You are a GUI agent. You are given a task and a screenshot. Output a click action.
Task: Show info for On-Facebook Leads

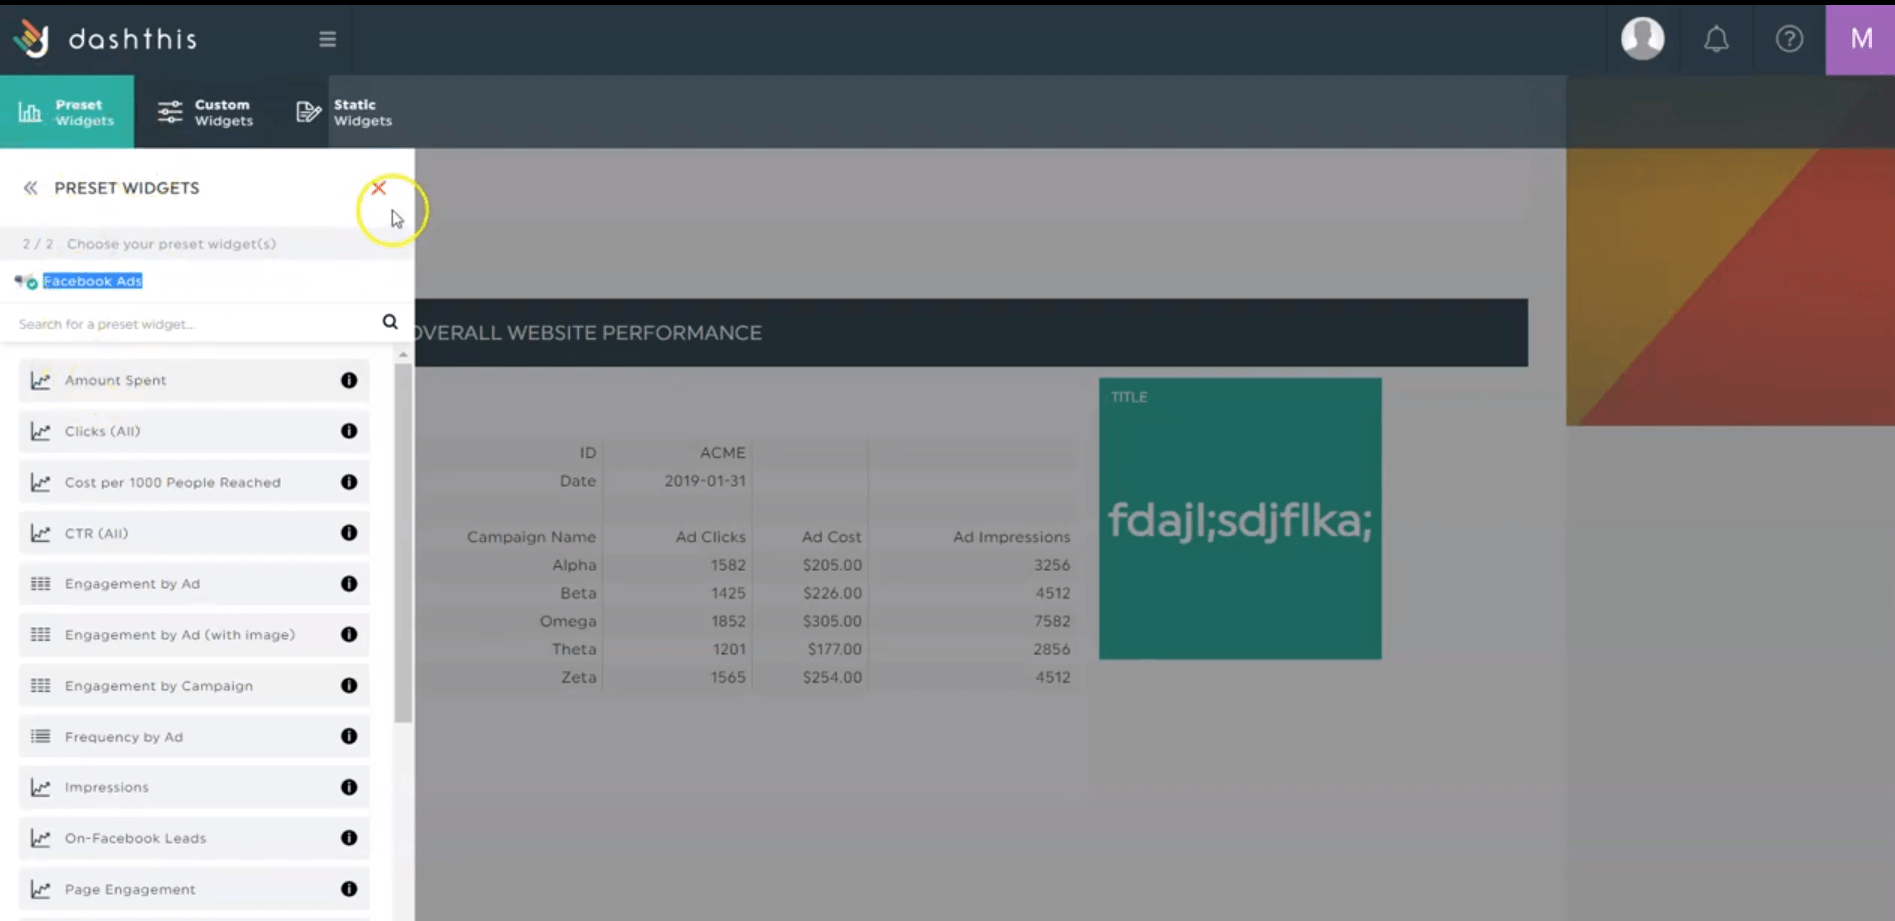tap(349, 839)
